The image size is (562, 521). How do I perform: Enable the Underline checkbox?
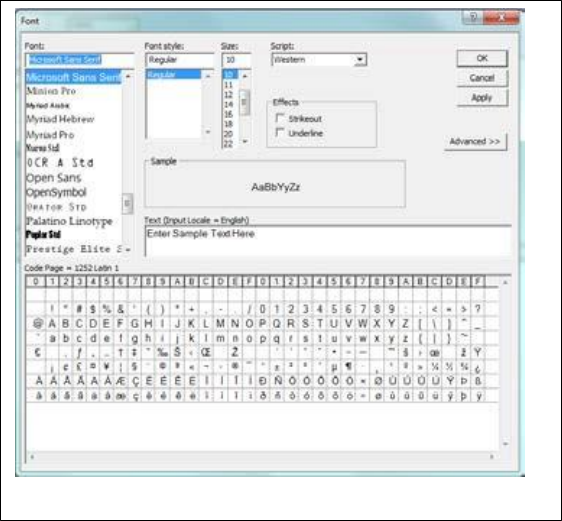coord(280,133)
